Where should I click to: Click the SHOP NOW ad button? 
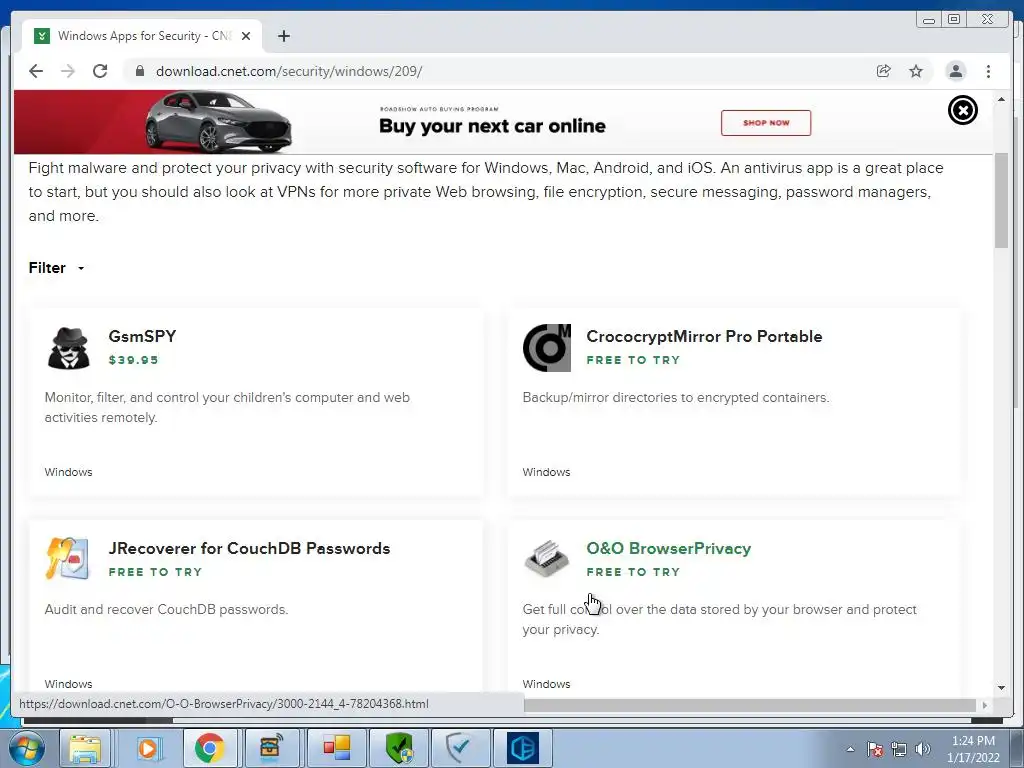pos(766,123)
